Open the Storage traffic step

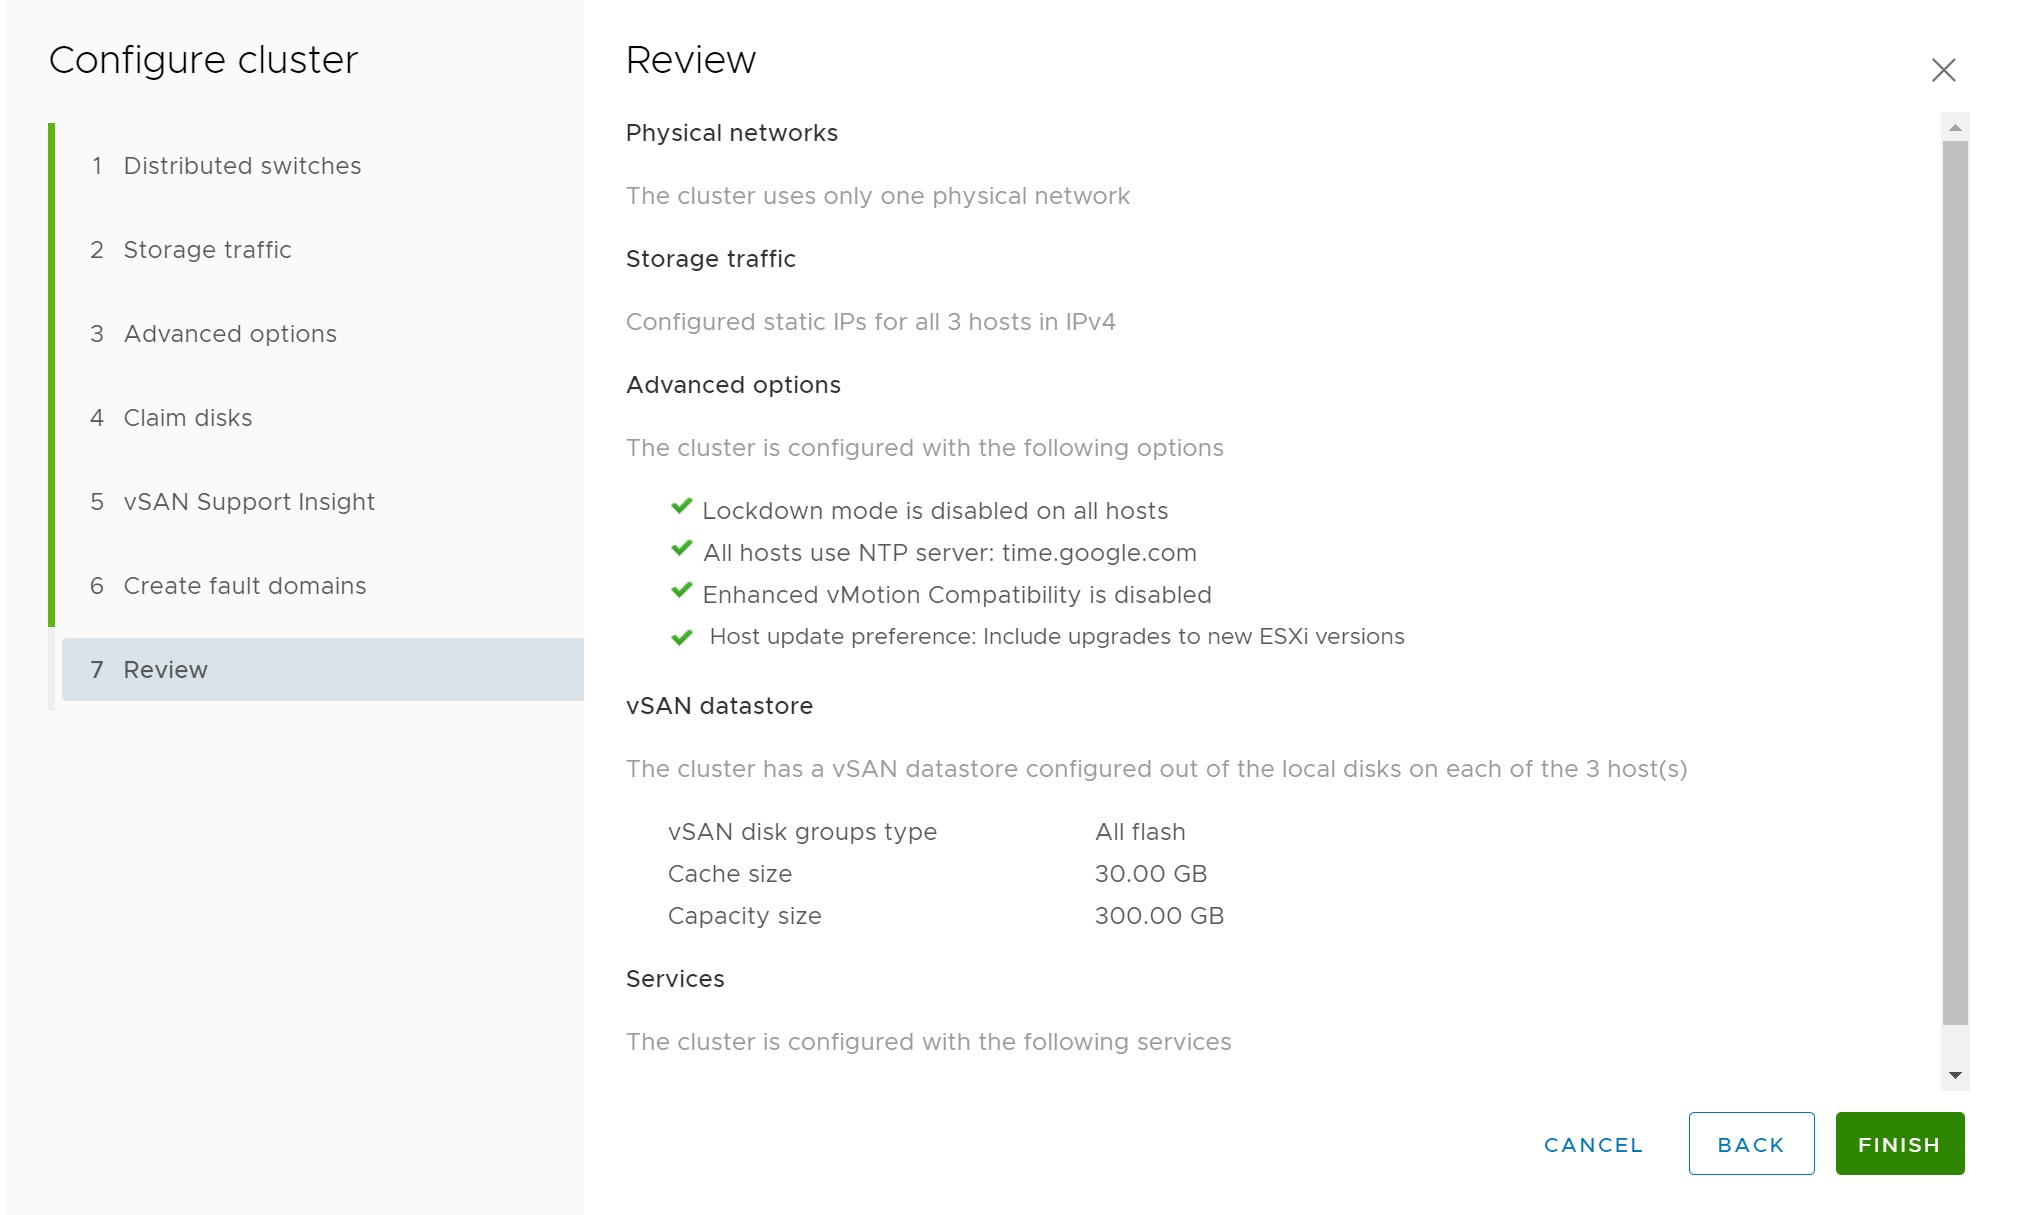(x=207, y=250)
